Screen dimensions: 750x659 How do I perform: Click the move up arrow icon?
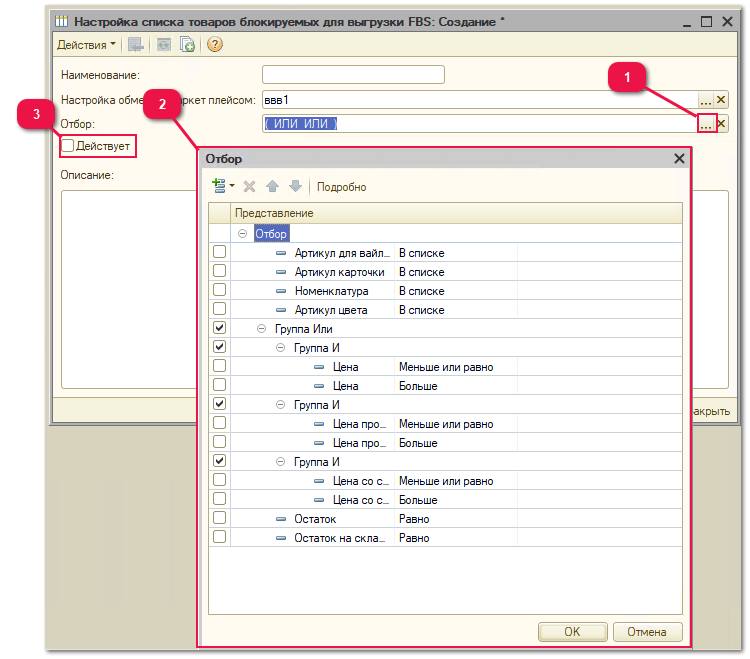[272, 186]
